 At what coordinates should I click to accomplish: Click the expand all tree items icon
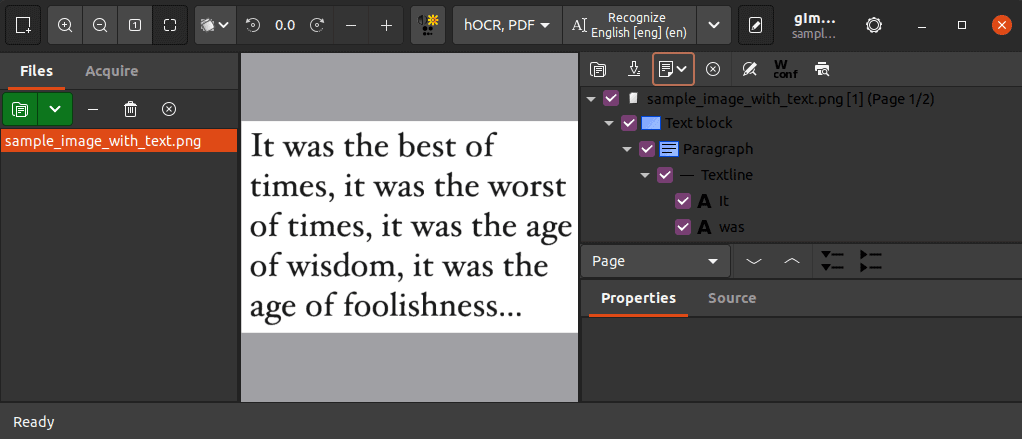[832, 261]
